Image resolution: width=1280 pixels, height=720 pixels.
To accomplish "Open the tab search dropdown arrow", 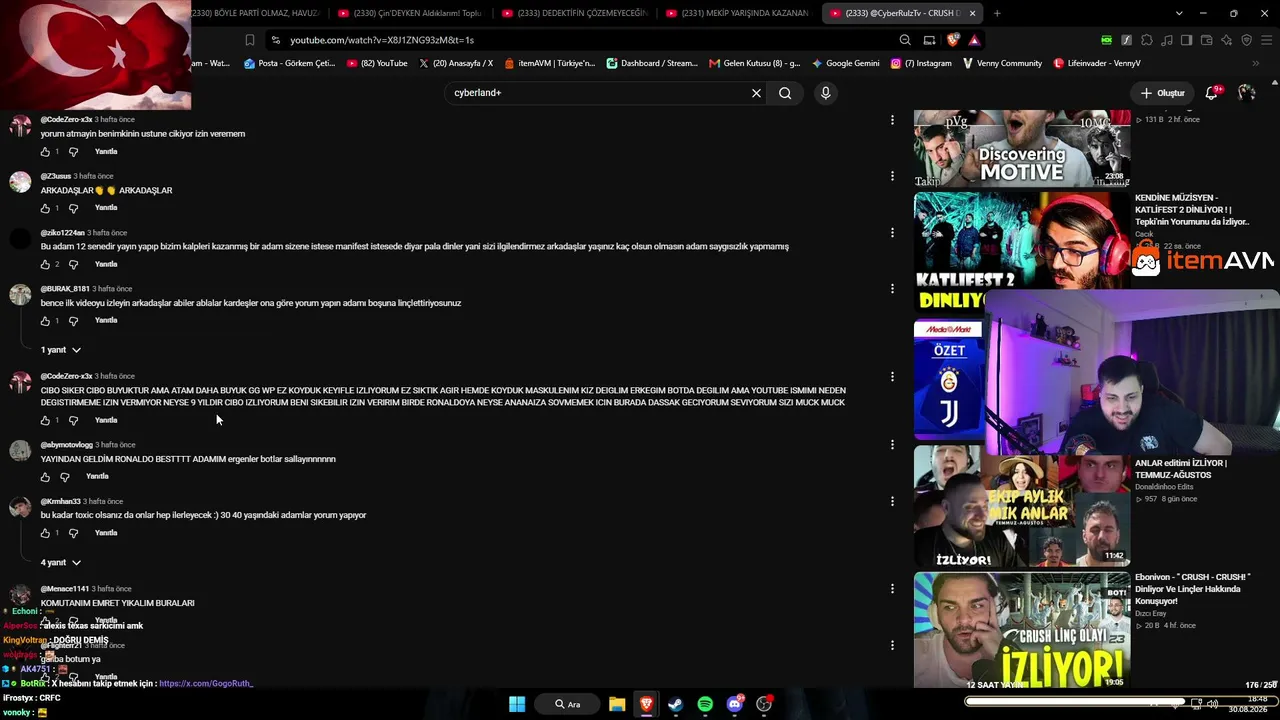I will coord(1179,13).
